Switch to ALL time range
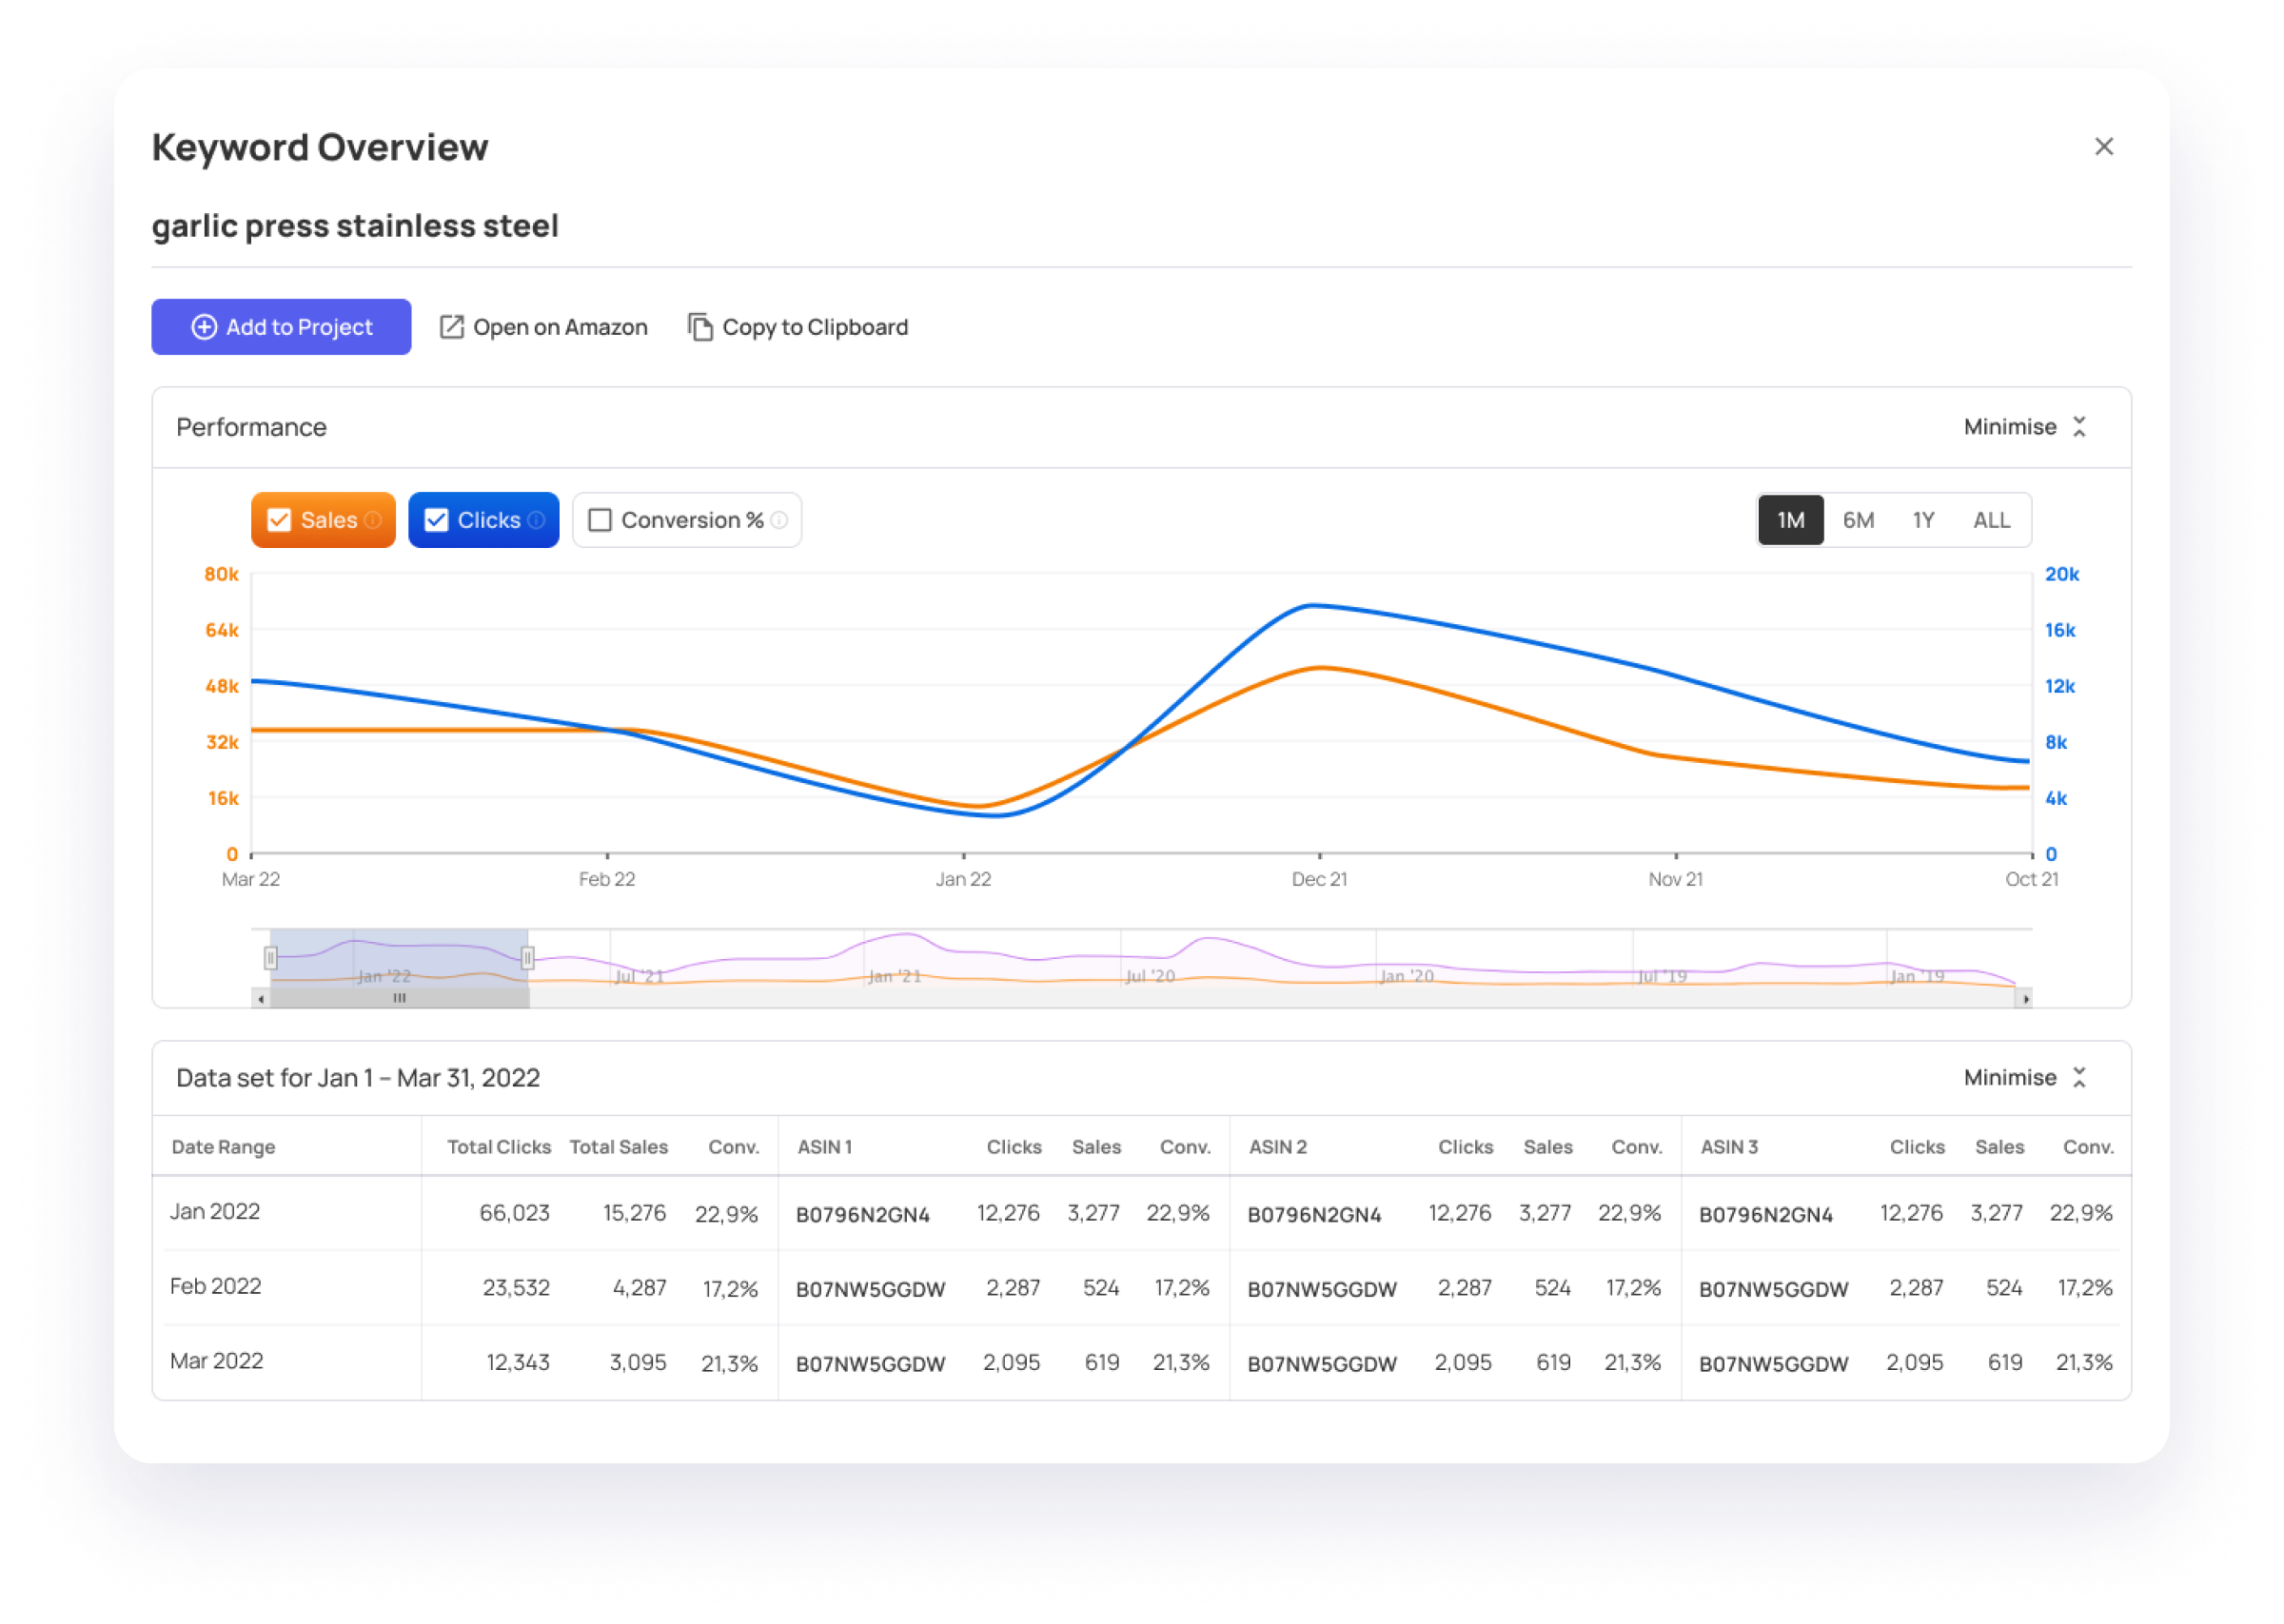 click(x=1991, y=520)
